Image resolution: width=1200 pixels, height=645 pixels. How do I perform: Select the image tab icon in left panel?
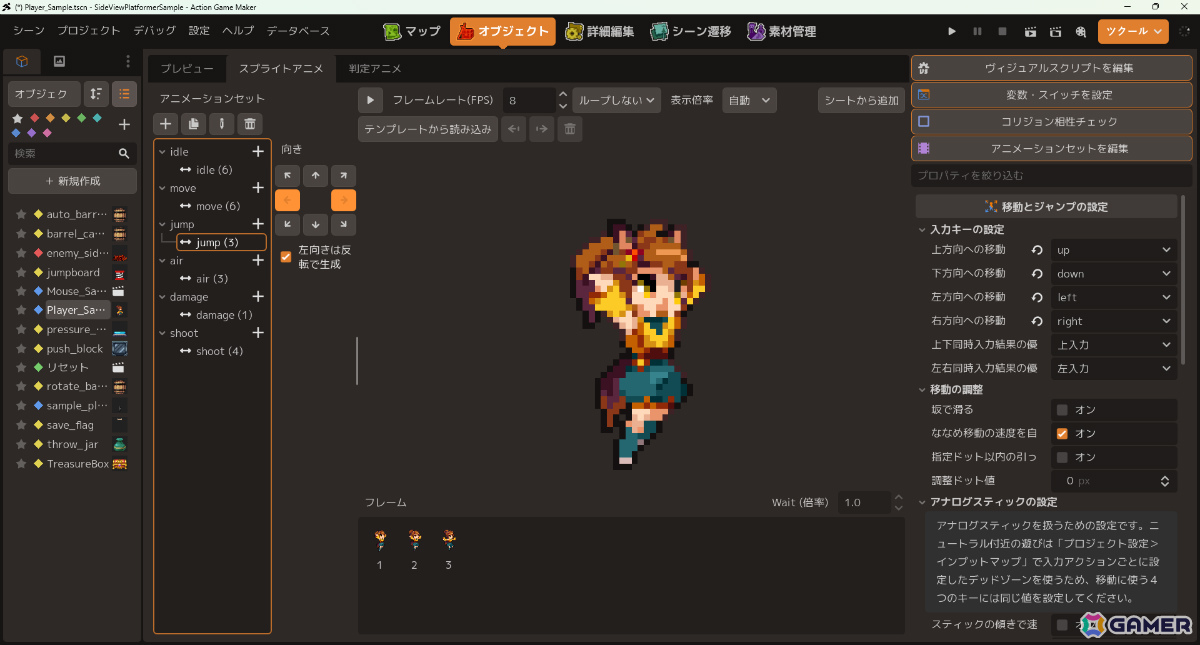(59, 62)
